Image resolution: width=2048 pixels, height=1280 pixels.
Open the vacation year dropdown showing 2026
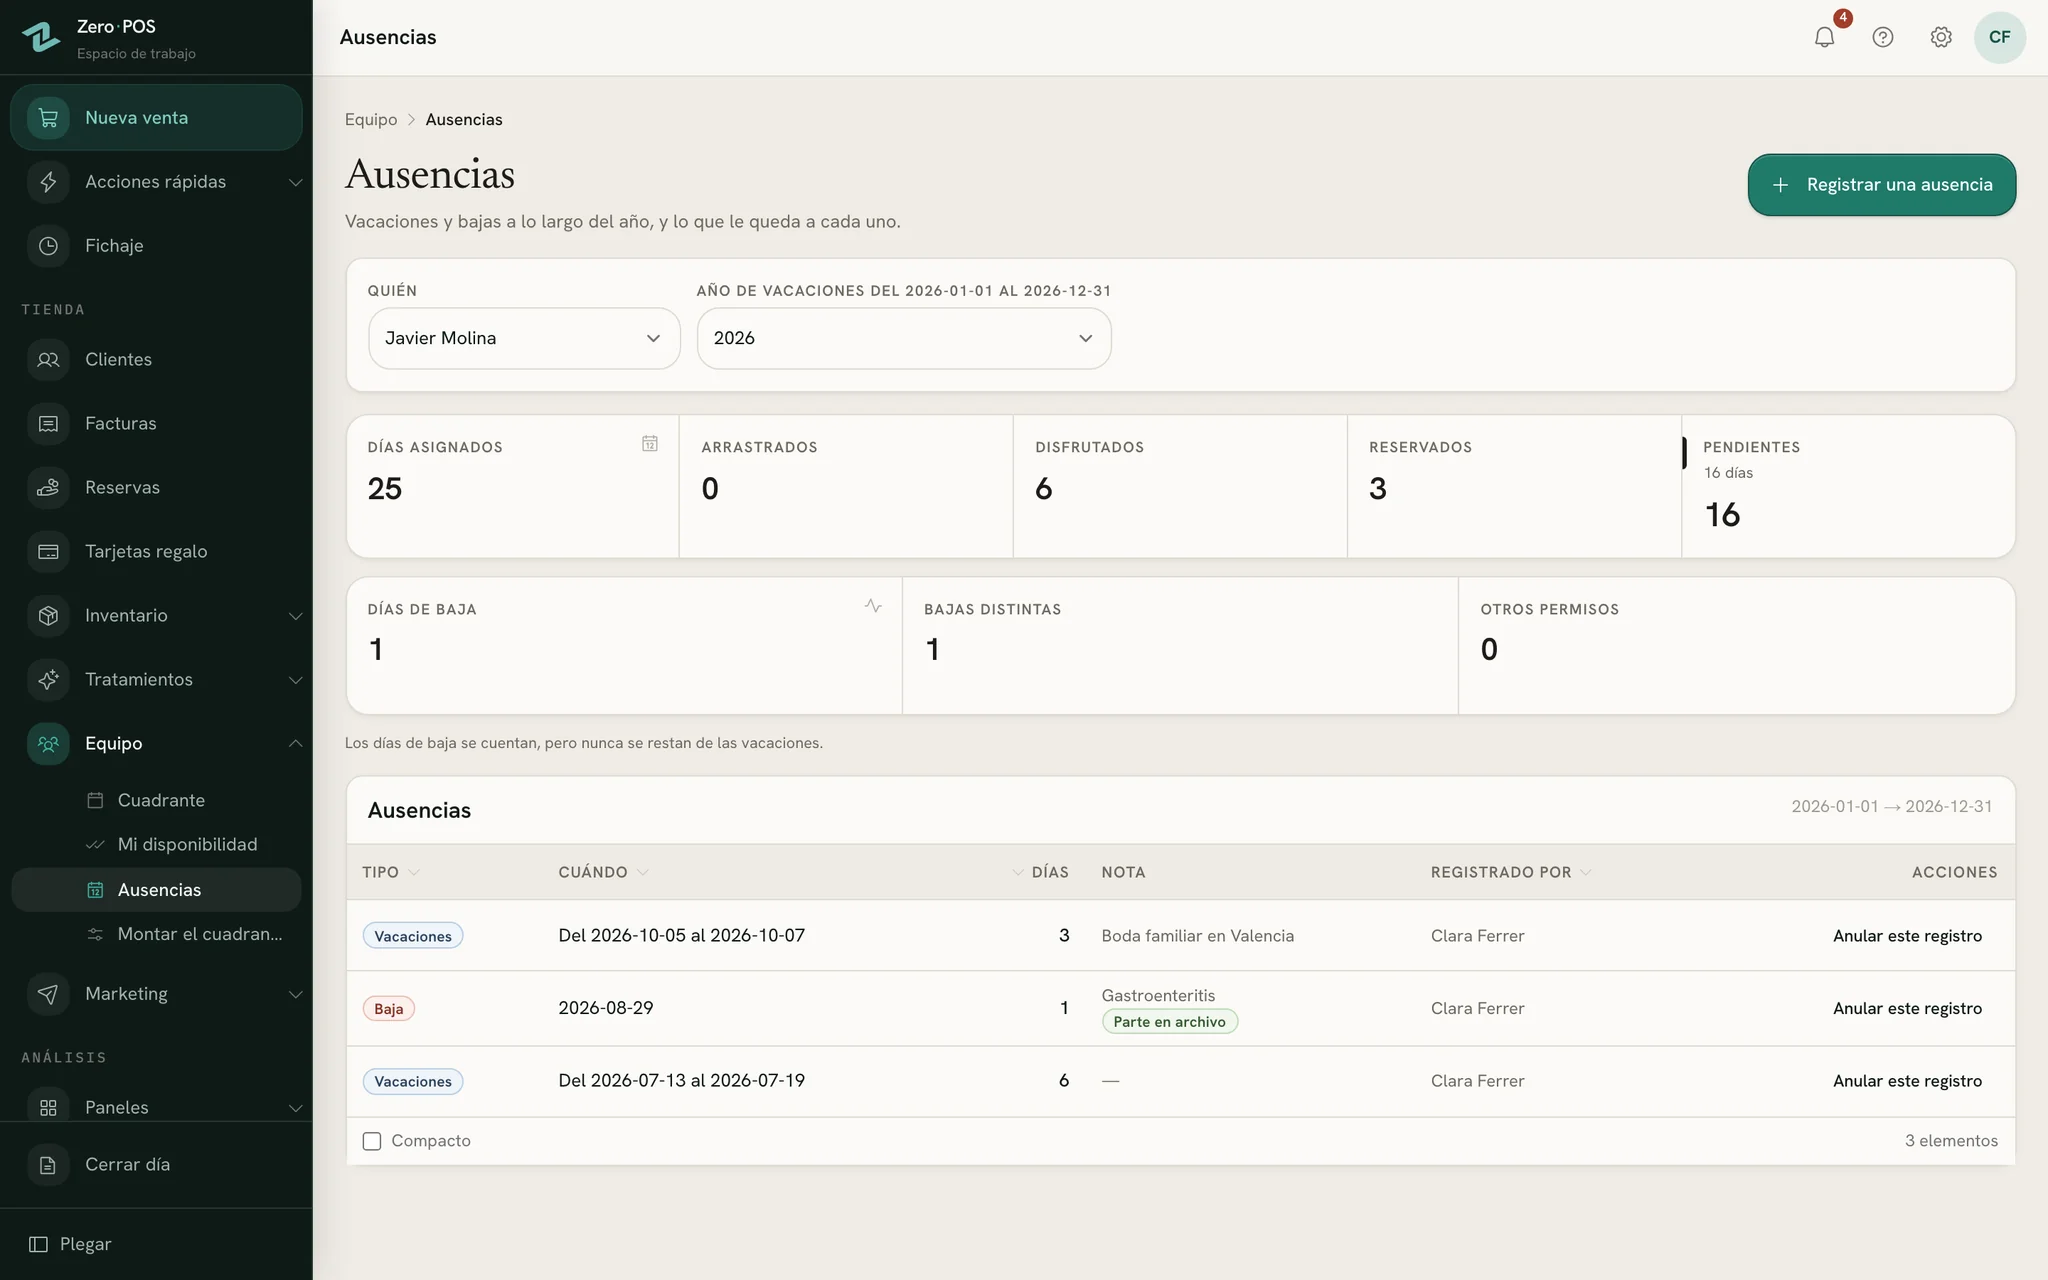point(904,338)
